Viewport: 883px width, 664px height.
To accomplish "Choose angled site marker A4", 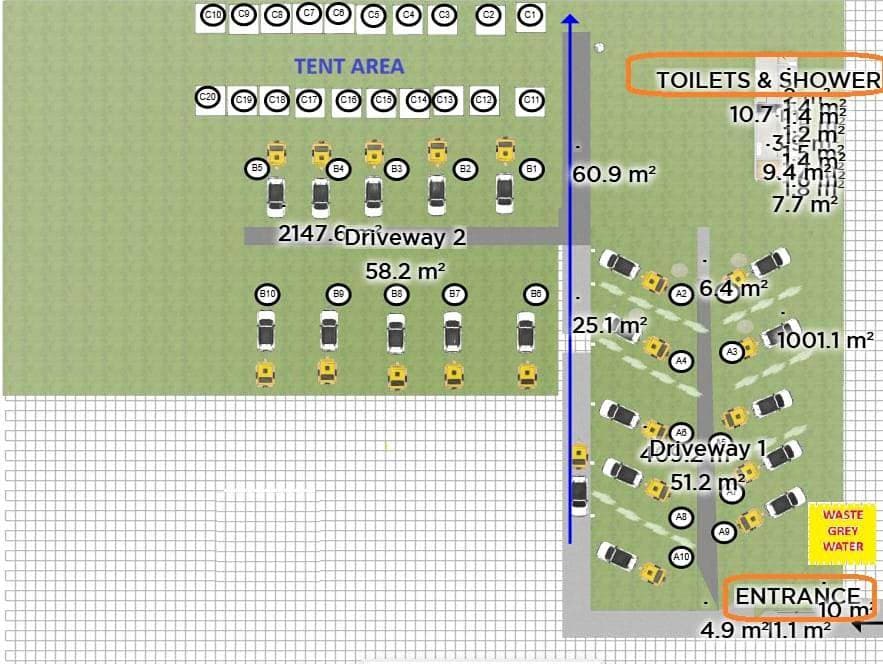I will [x=681, y=360].
